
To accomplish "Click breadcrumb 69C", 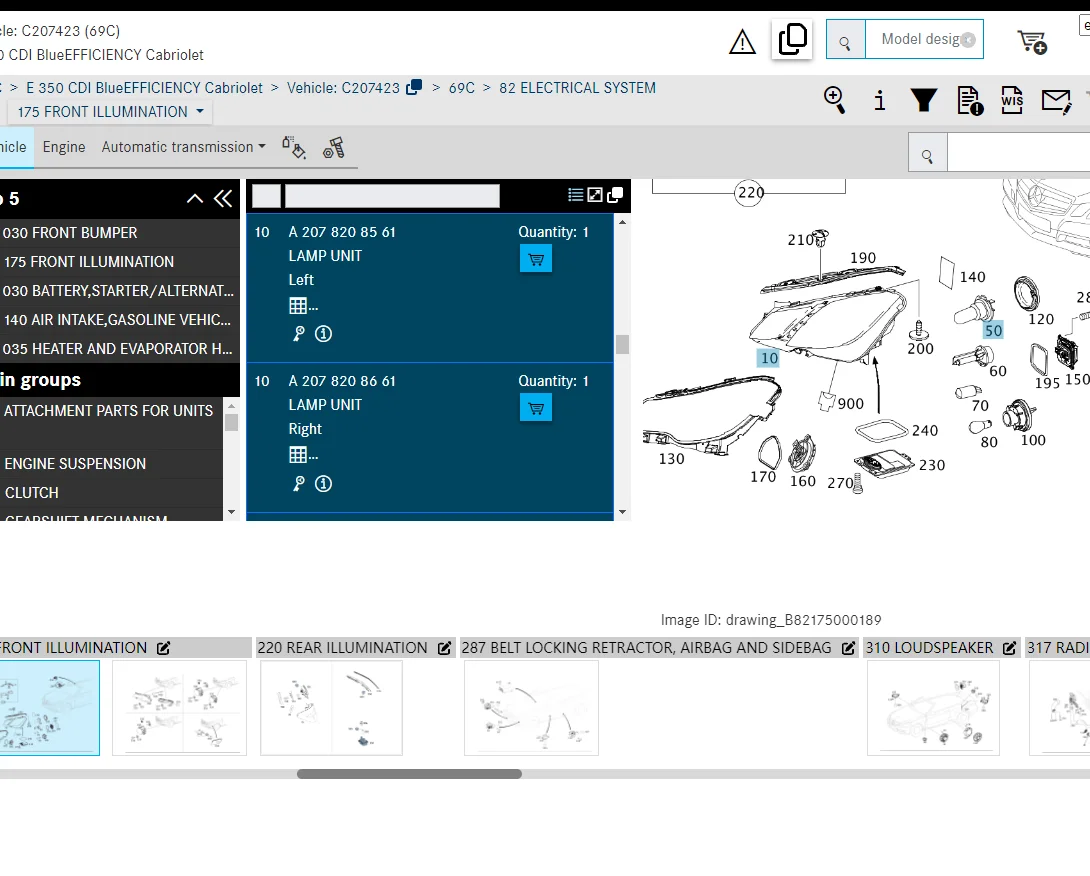I will [x=462, y=88].
